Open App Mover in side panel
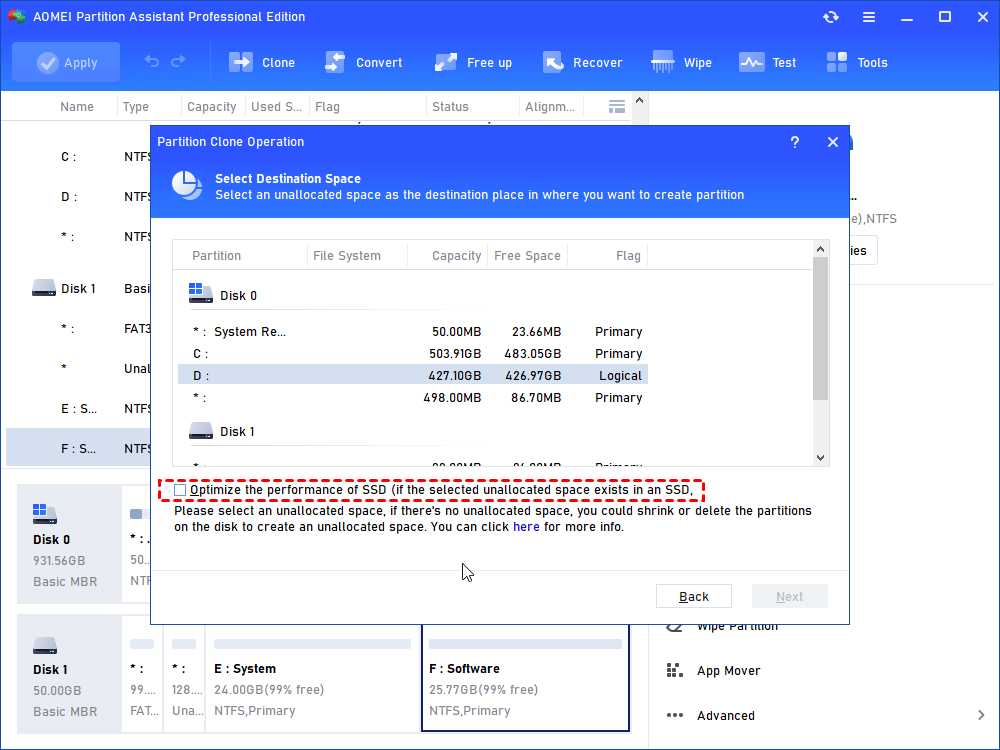1000x750 pixels. tap(713, 670)
